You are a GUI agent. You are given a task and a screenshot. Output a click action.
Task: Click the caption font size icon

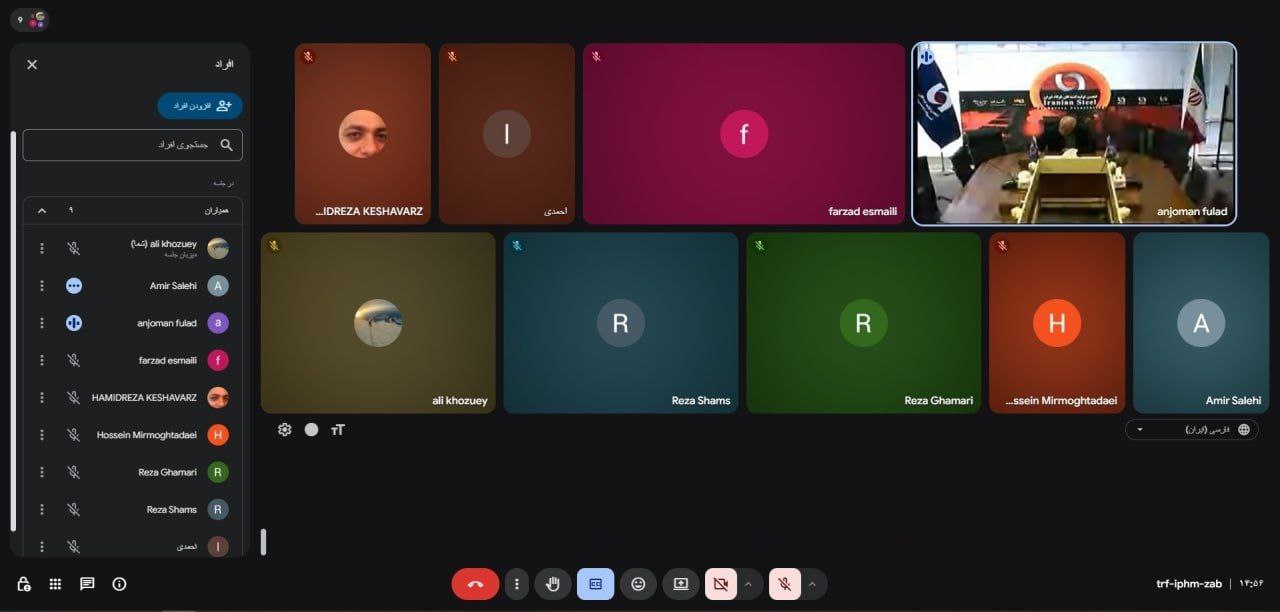[x=338, y=429]
